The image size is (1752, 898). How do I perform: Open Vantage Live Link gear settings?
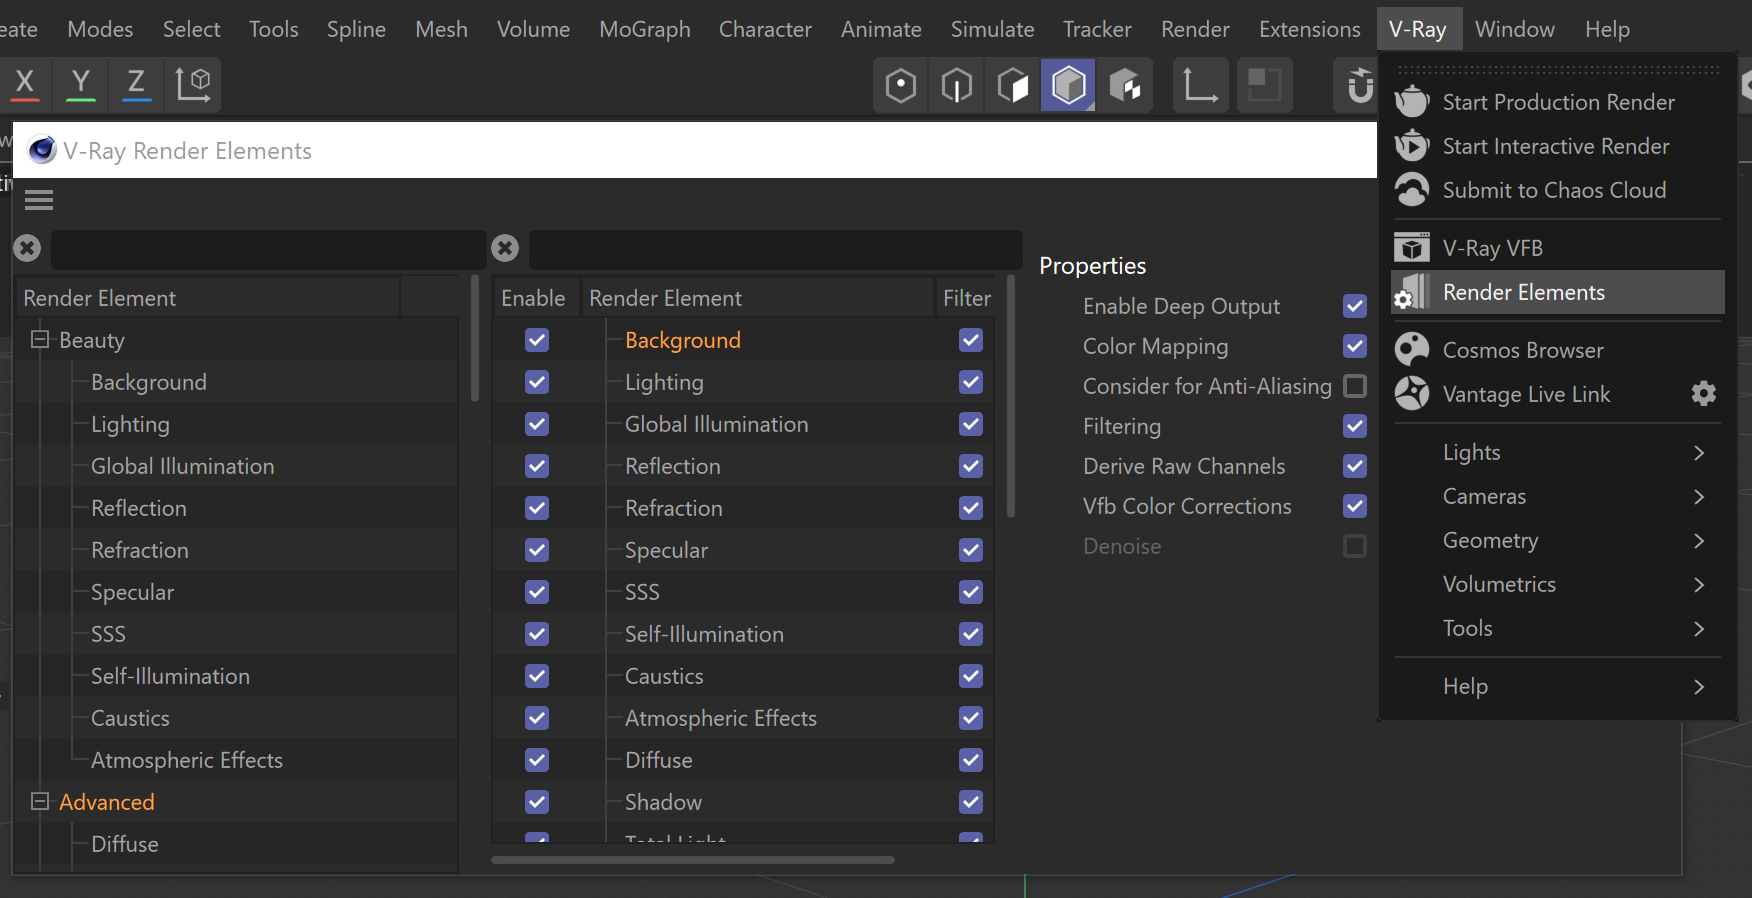[x=1704, y=394]
